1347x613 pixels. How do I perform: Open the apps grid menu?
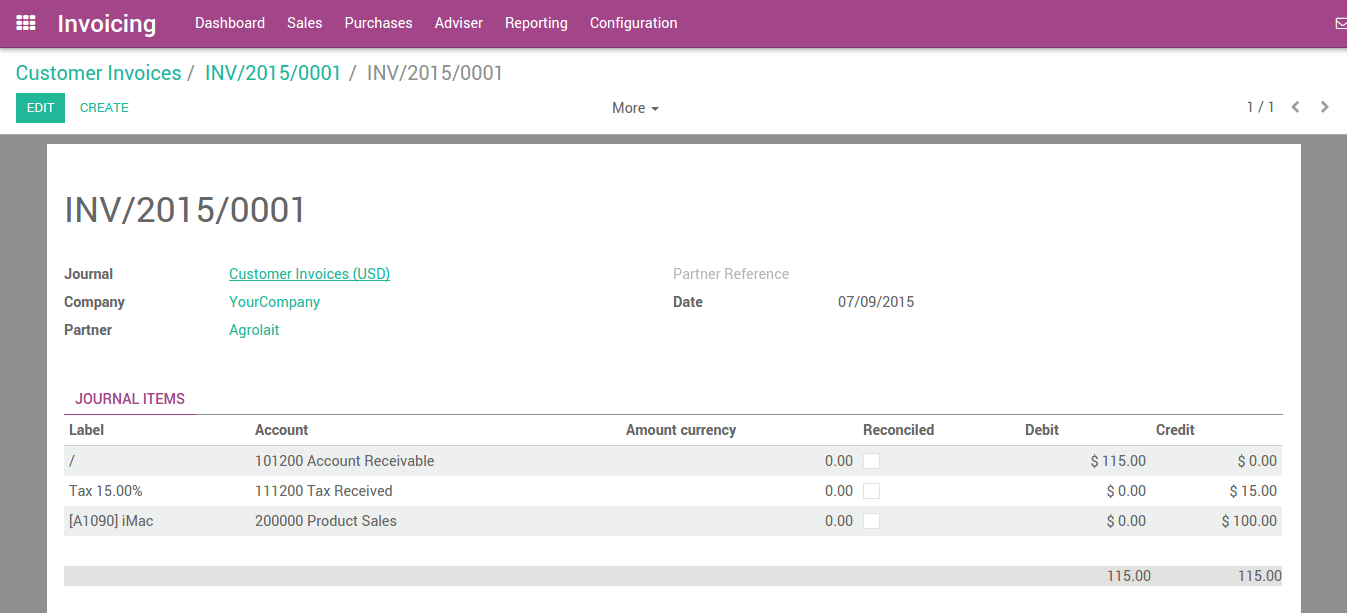point(25,23)
